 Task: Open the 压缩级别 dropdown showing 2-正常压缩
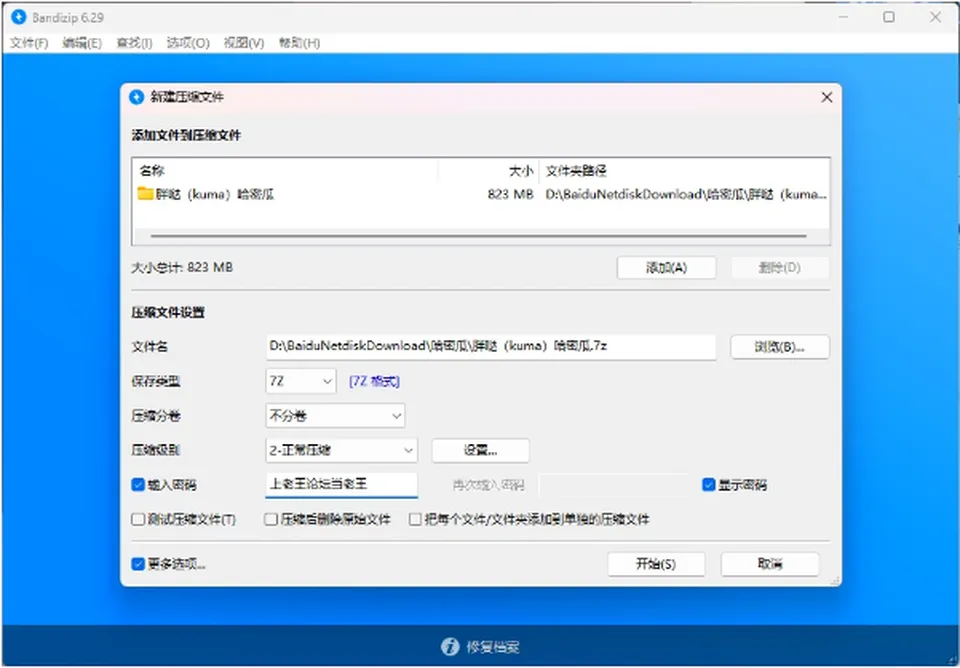342,451
